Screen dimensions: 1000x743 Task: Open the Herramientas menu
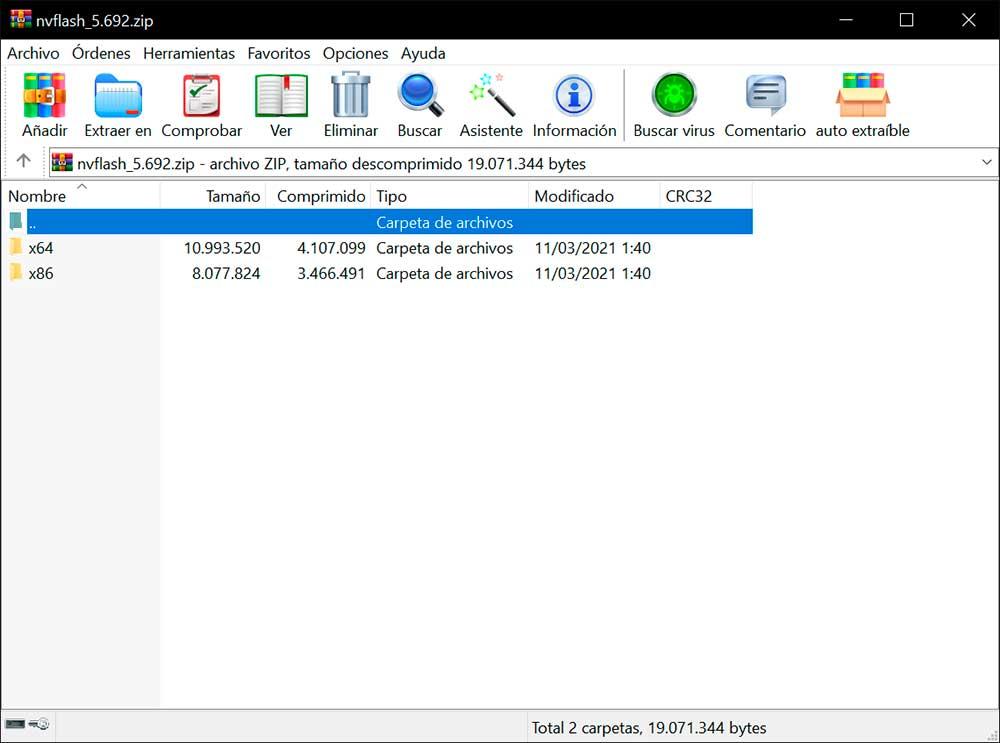pos(189,53)
